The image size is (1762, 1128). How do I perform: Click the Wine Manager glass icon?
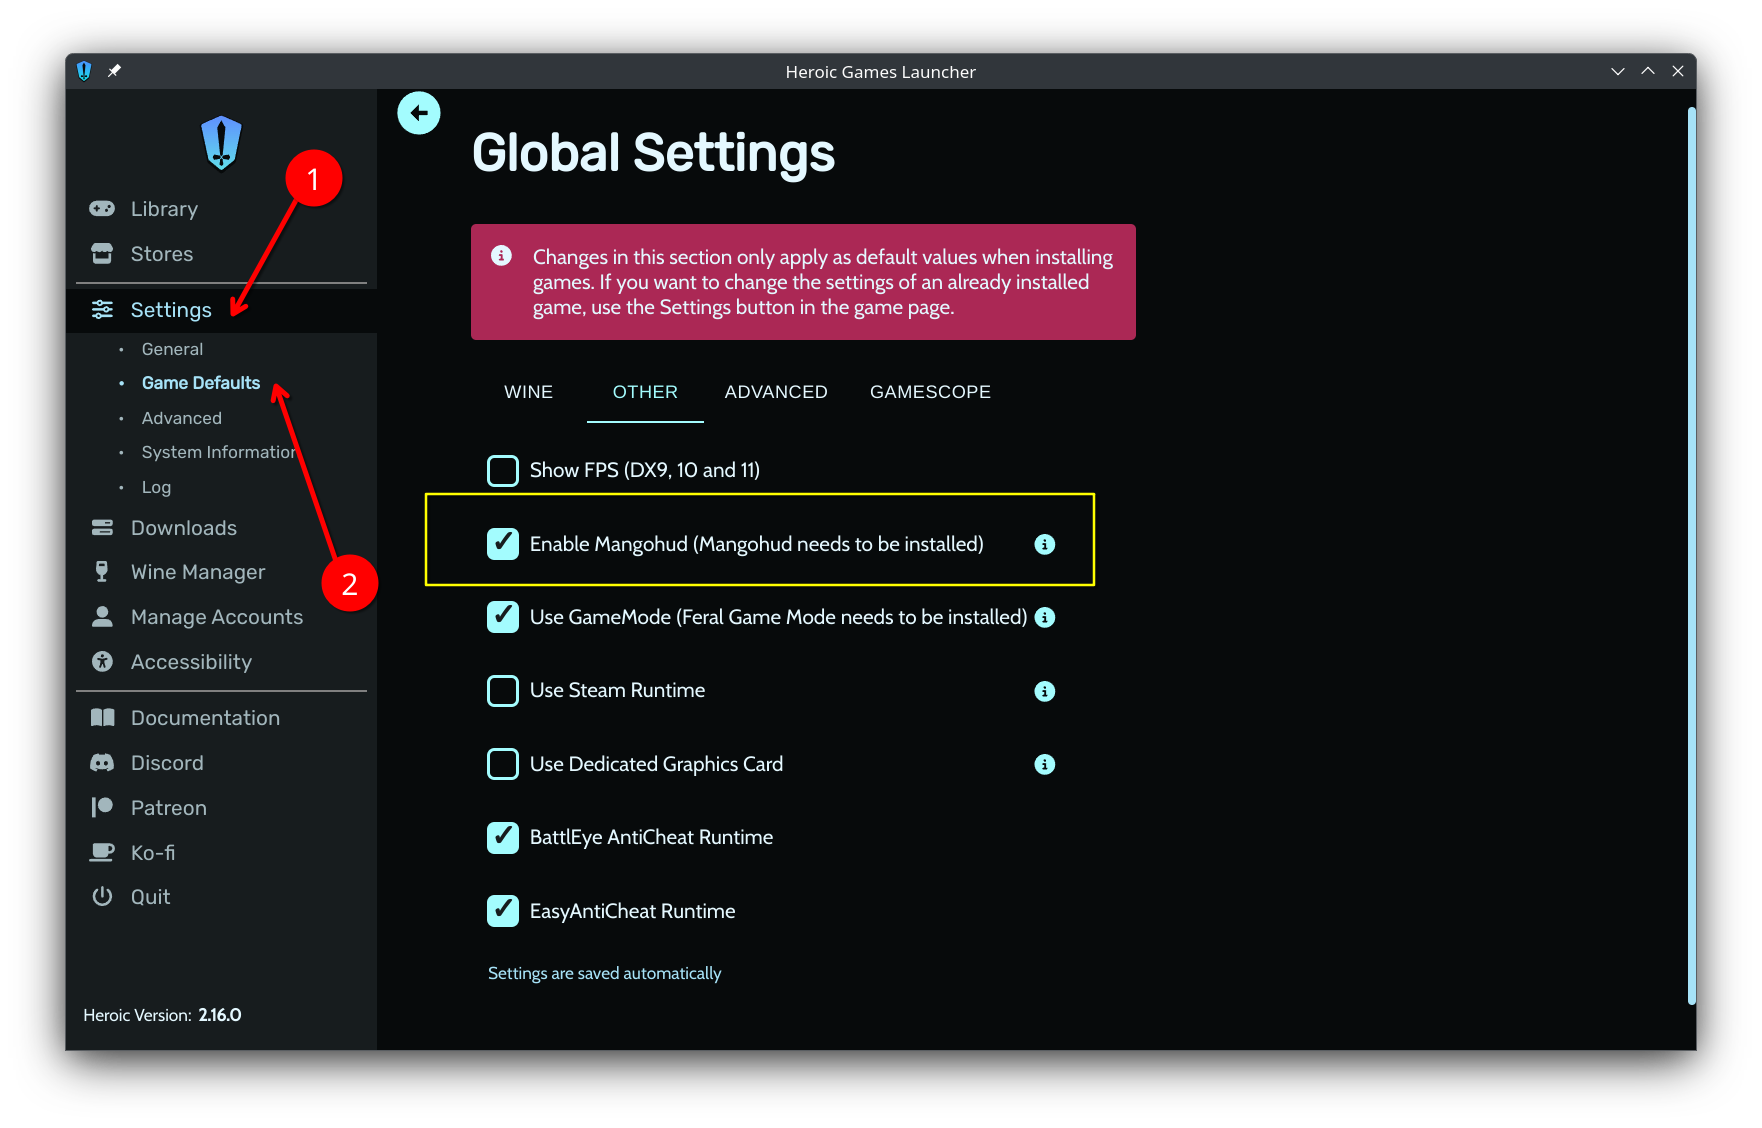(102, 572)
